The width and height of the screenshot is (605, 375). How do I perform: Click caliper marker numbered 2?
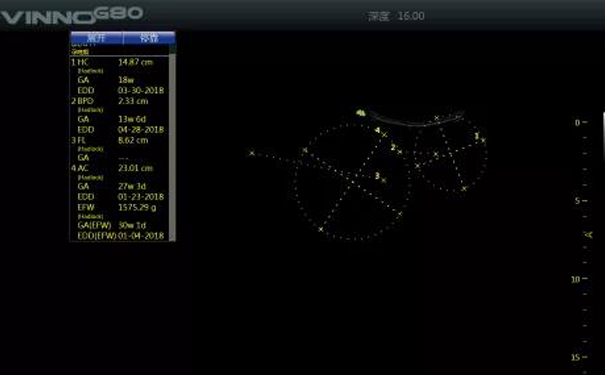[x=396, y=149]
